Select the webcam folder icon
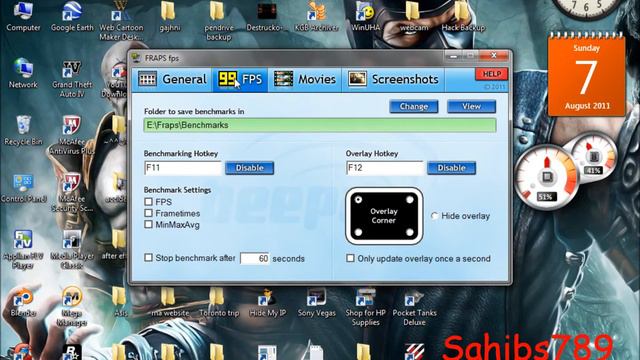The width and height of the screenshot is (640, 360). point(414,16)
